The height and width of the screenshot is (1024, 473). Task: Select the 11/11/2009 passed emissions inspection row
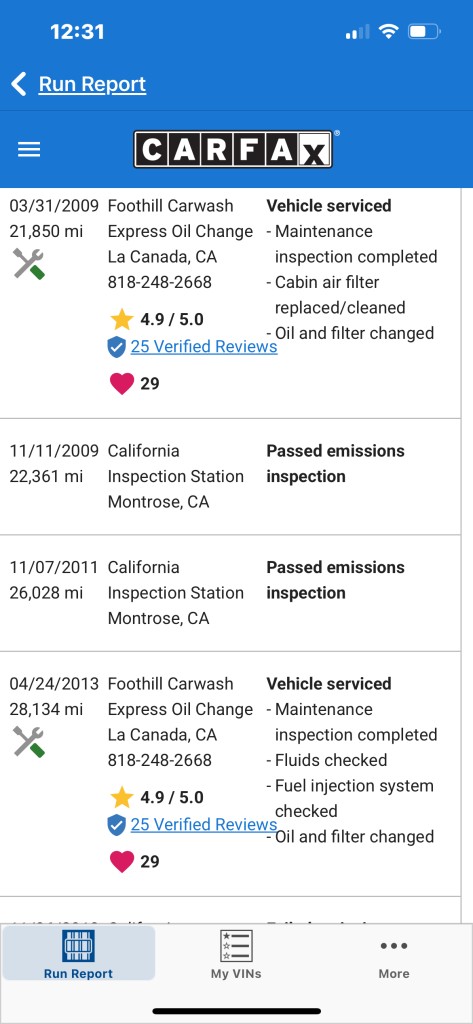point(230,477)
